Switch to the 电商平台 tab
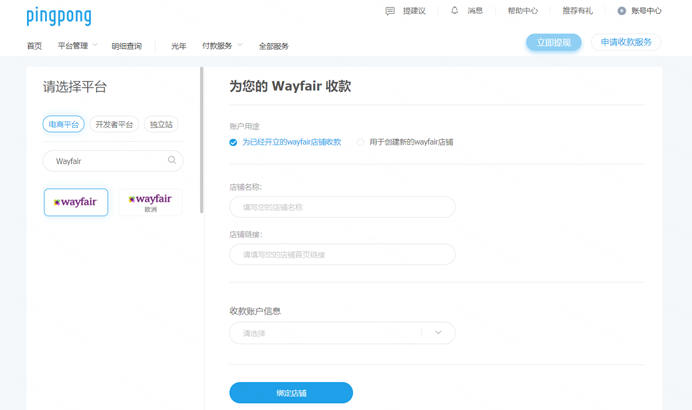 [64, 124]
